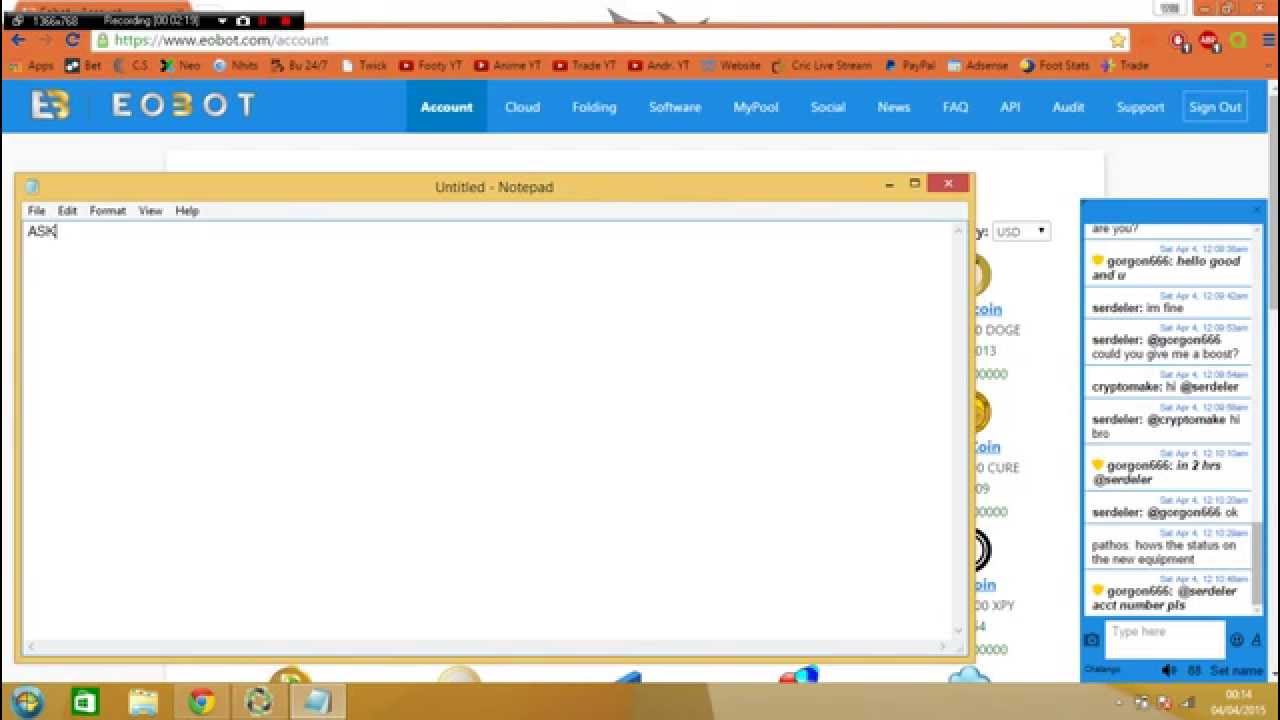The height and width of the screenshot is (720, 1280).
Task: Open the Foot Stats bookmark
Action: [1055, 66]
